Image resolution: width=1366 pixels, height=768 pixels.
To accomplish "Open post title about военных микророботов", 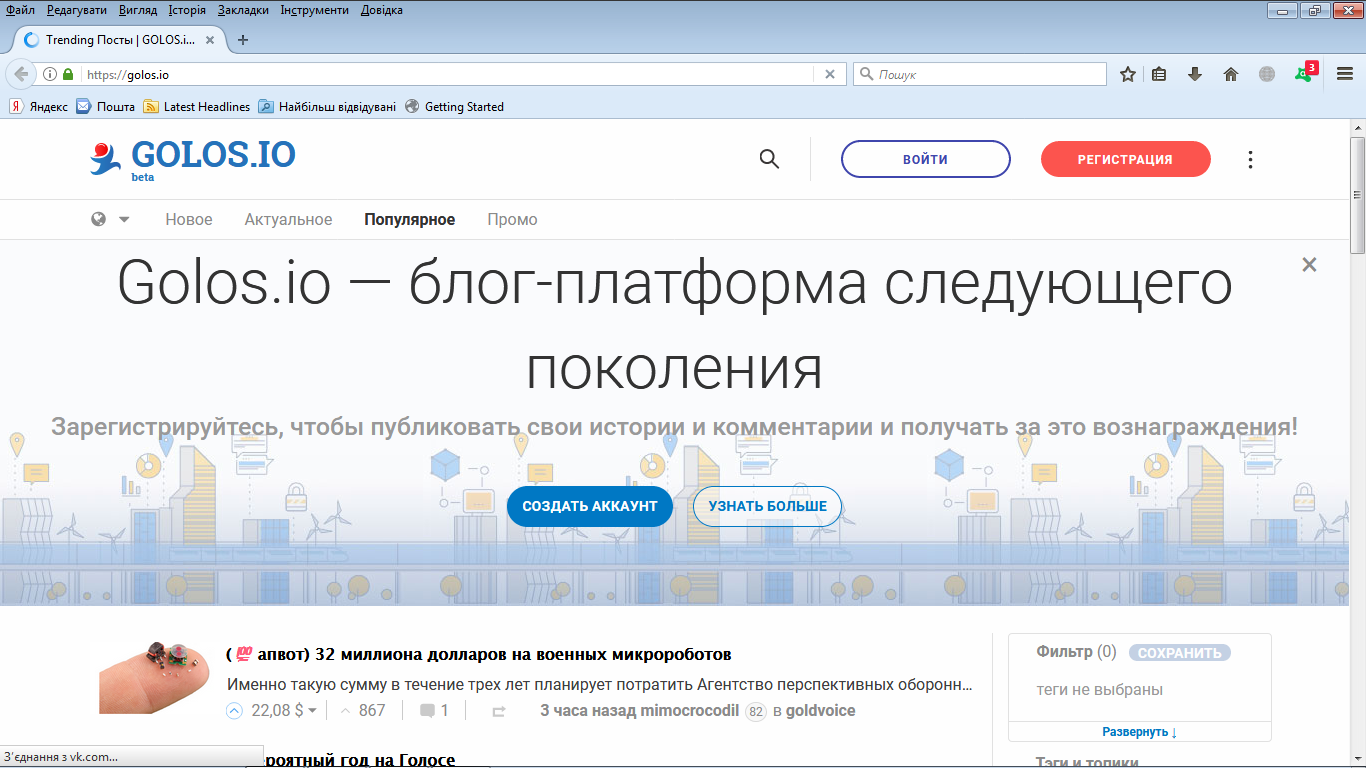I will (x=479, y=654).
